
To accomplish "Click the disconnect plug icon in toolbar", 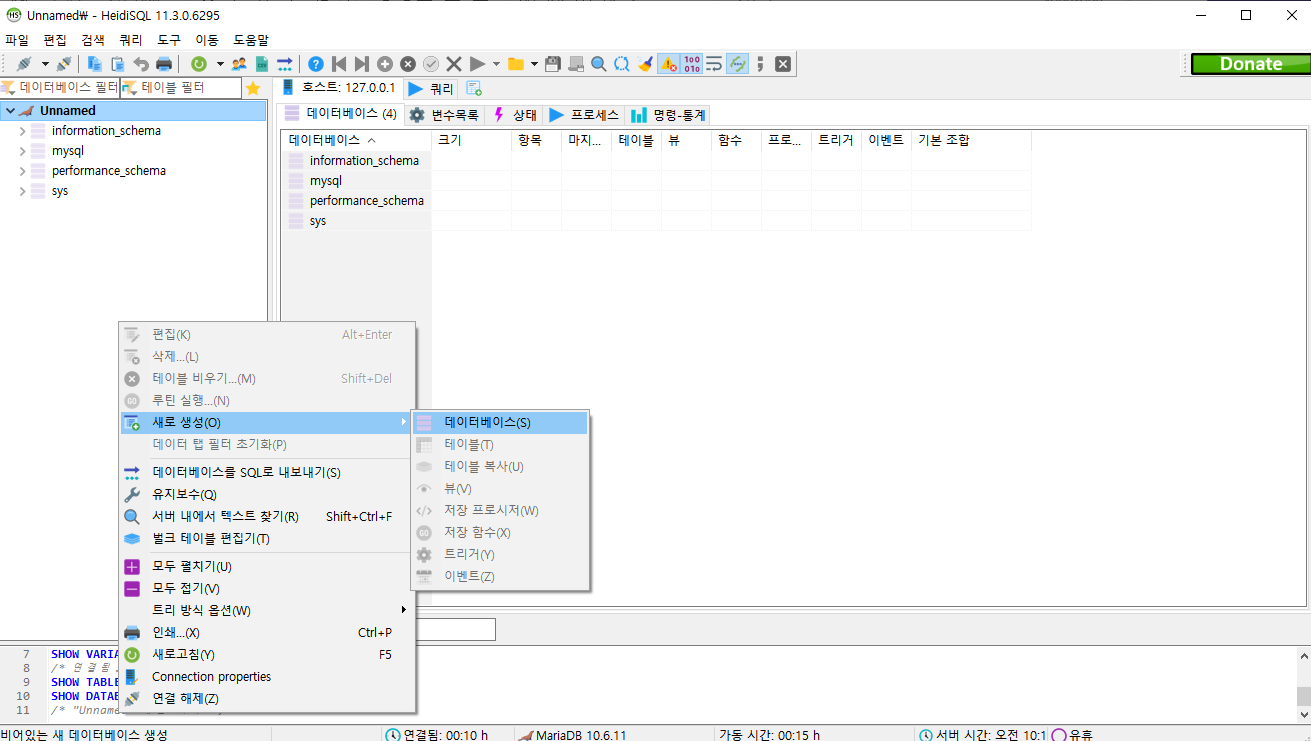I will tap(64, 63).
